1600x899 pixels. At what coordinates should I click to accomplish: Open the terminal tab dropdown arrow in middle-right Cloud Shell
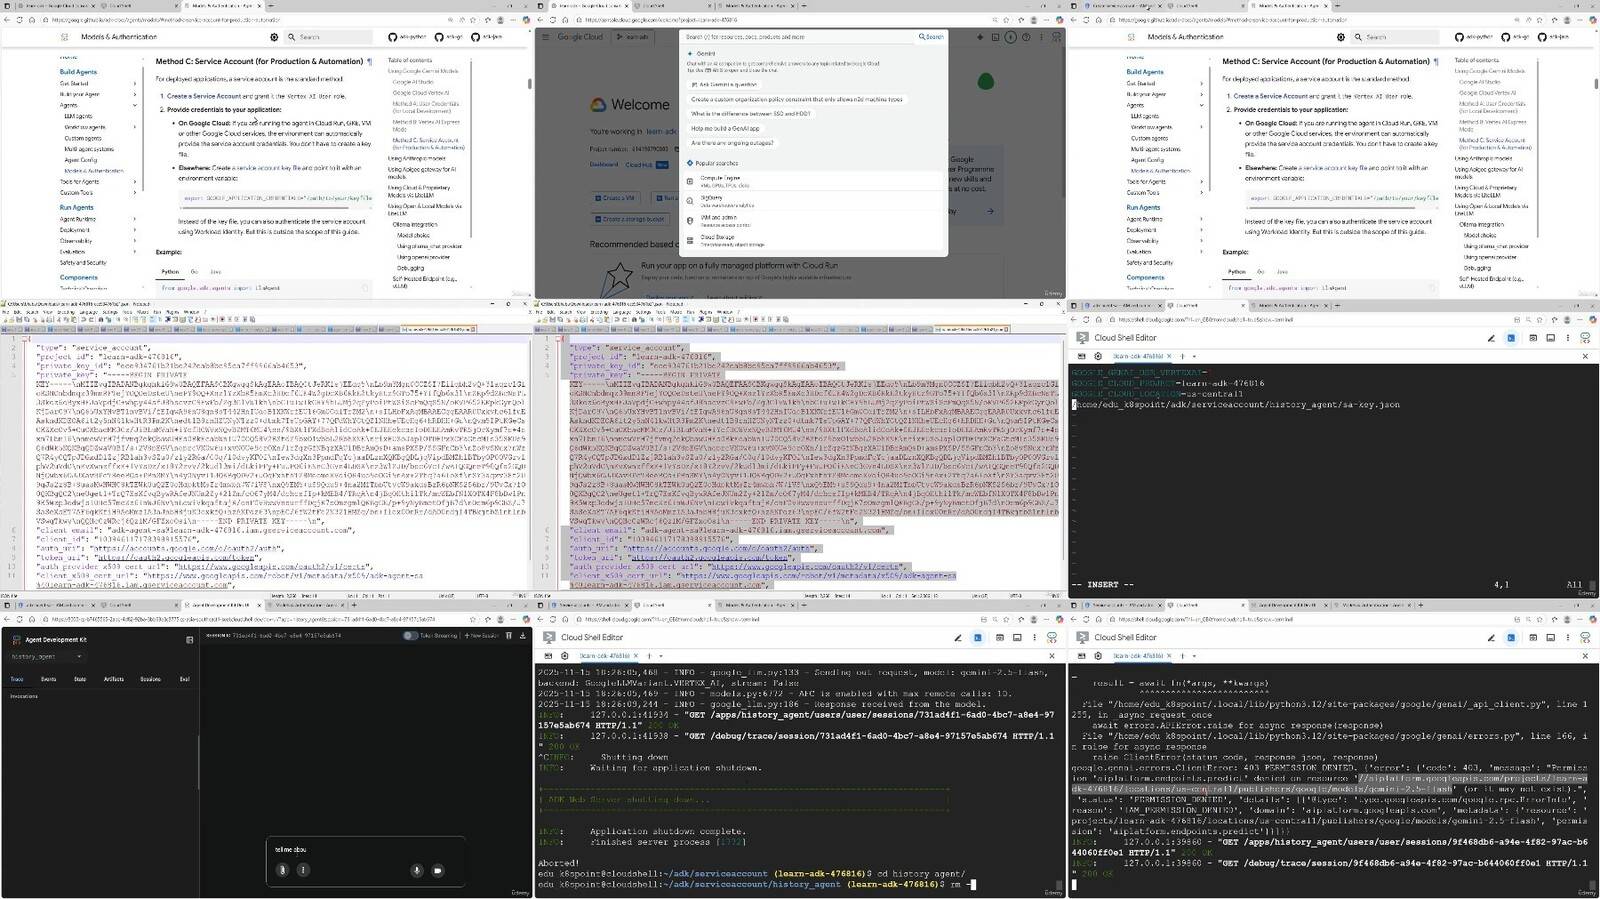coord(1194,356)
